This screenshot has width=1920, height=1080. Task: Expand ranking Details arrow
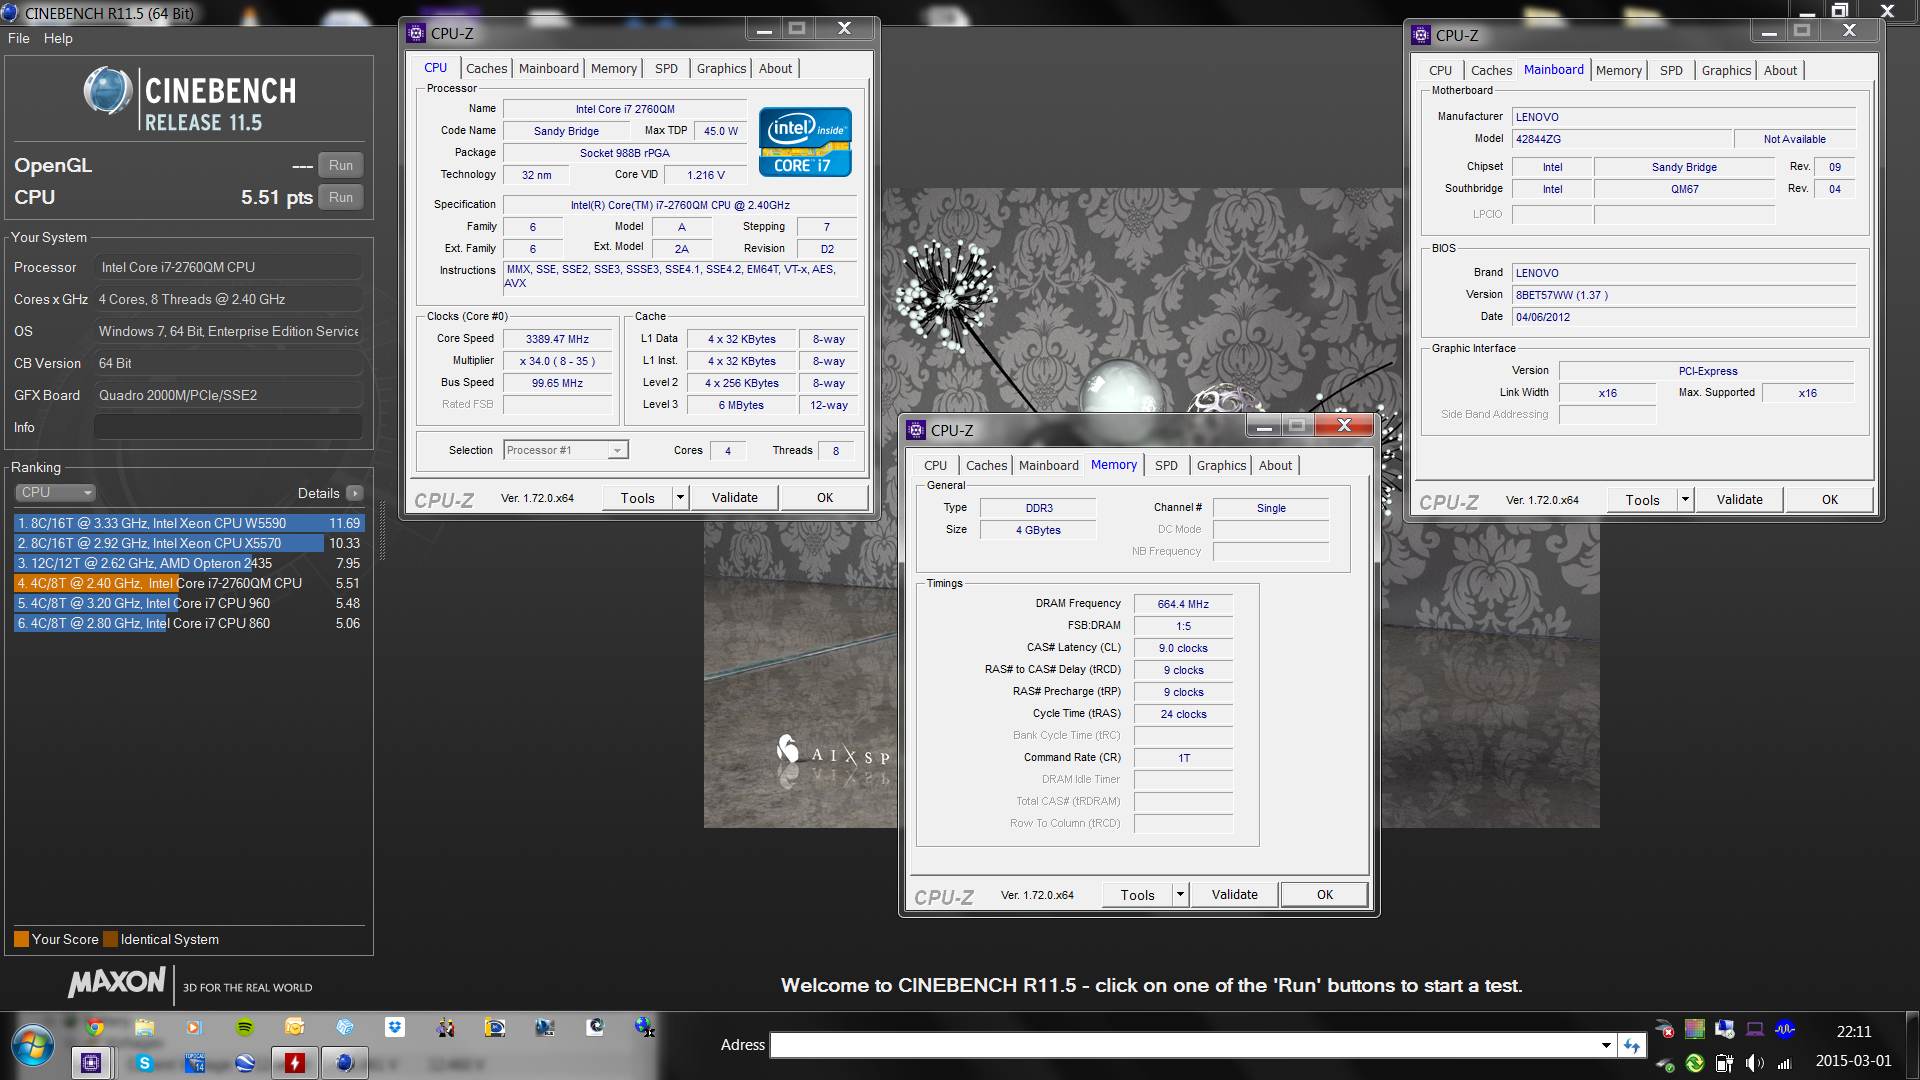355,493
